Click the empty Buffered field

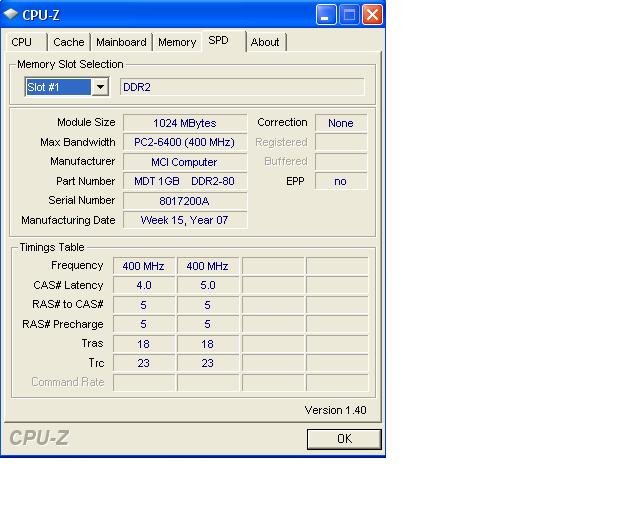coord(341,162)
